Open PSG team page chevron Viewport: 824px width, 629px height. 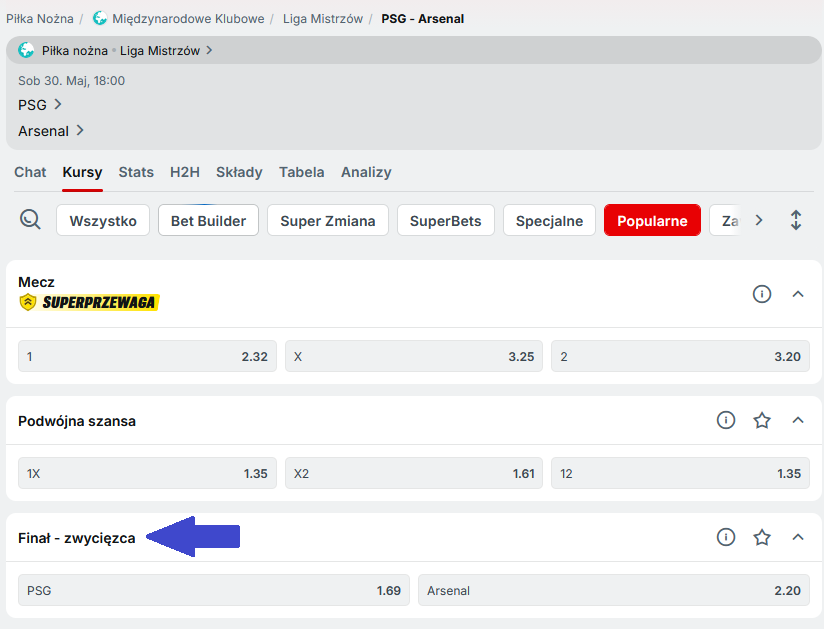58,105
